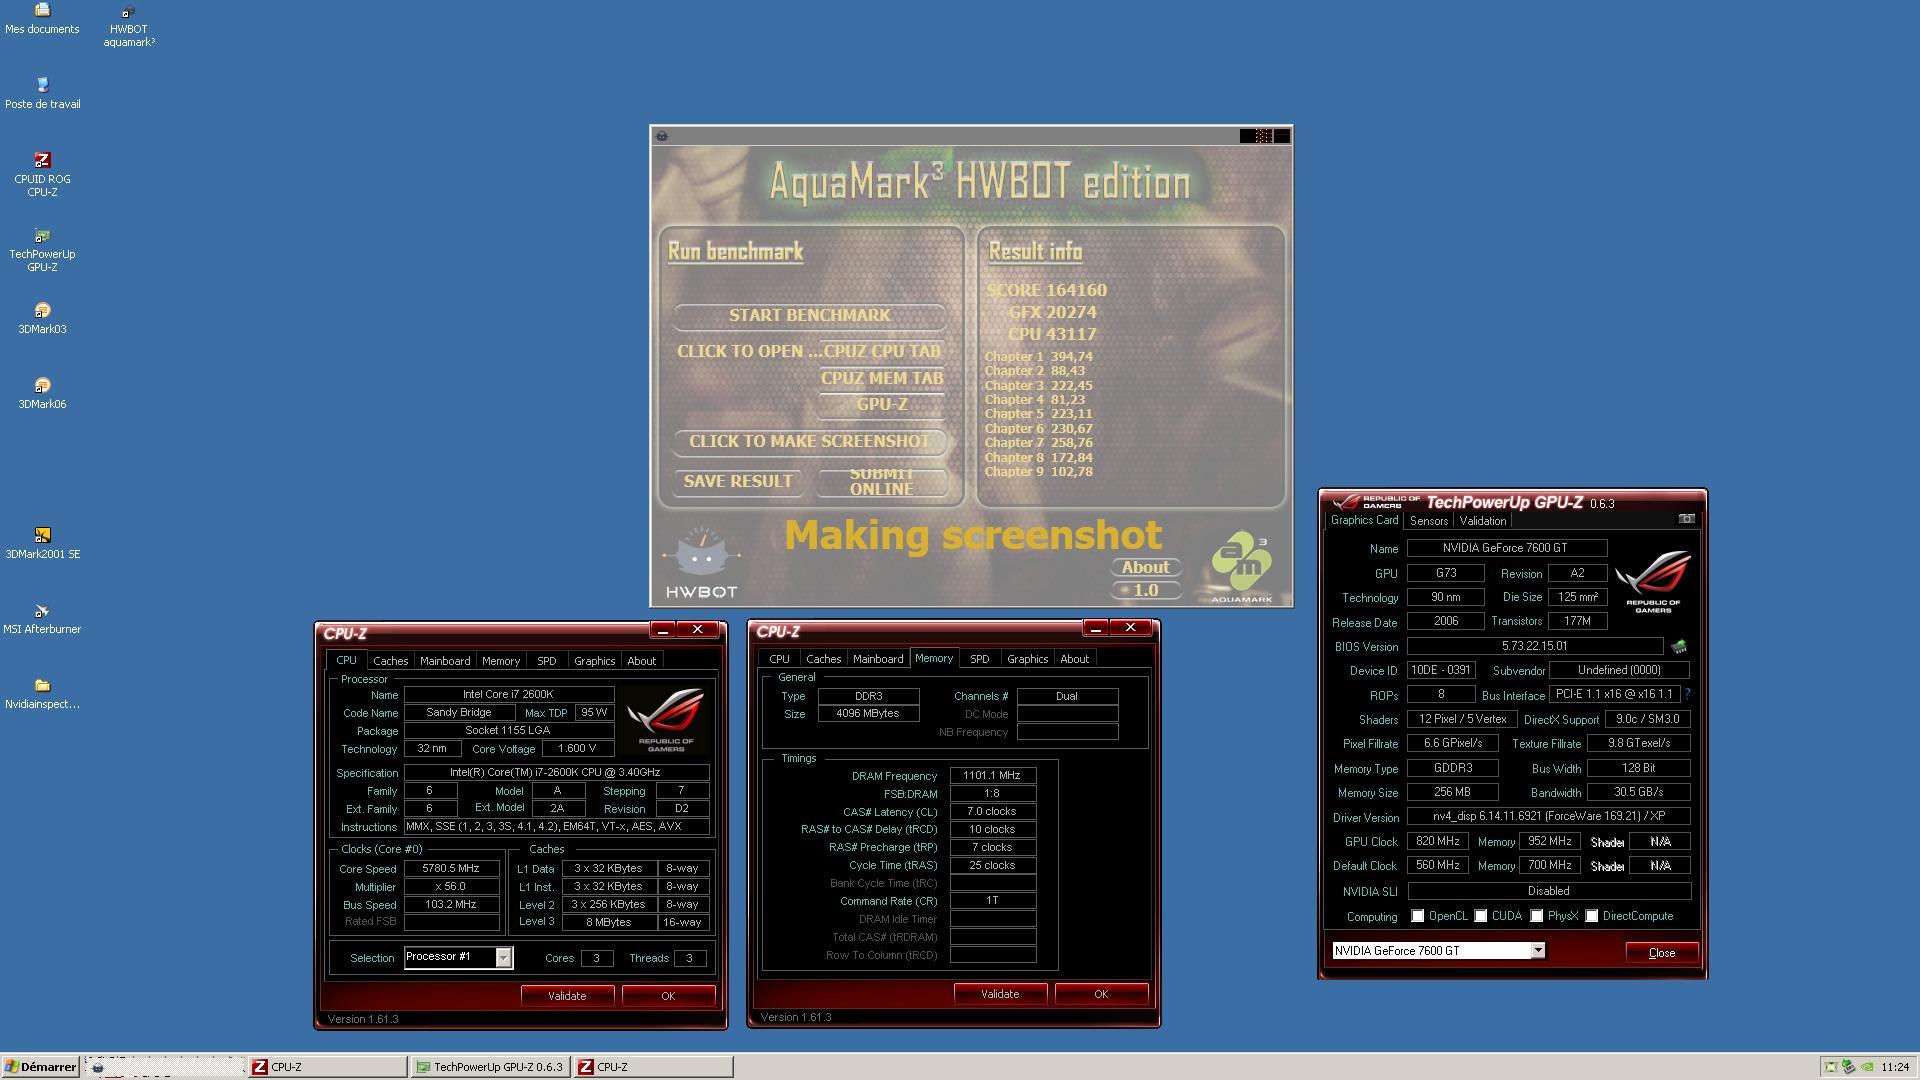Click HWBOT robot logo in AquaMark
This screenshot has width=1920, height=1080.
pos(701,563)
